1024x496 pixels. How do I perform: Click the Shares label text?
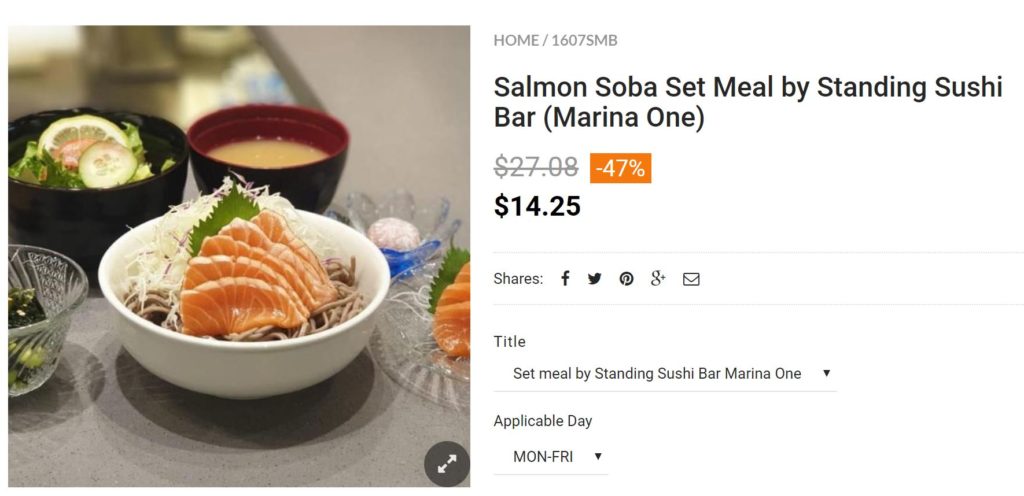click(x=518, y=279)
